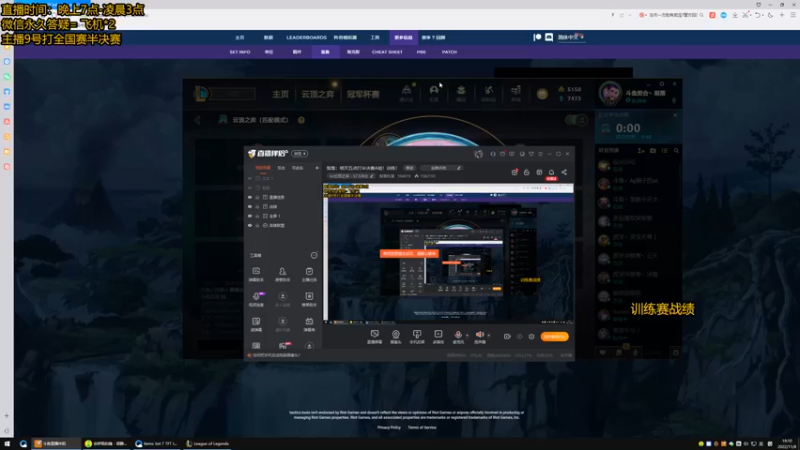Switch to Items Set 7 TFT browser taskbar item

pos(157,444)
